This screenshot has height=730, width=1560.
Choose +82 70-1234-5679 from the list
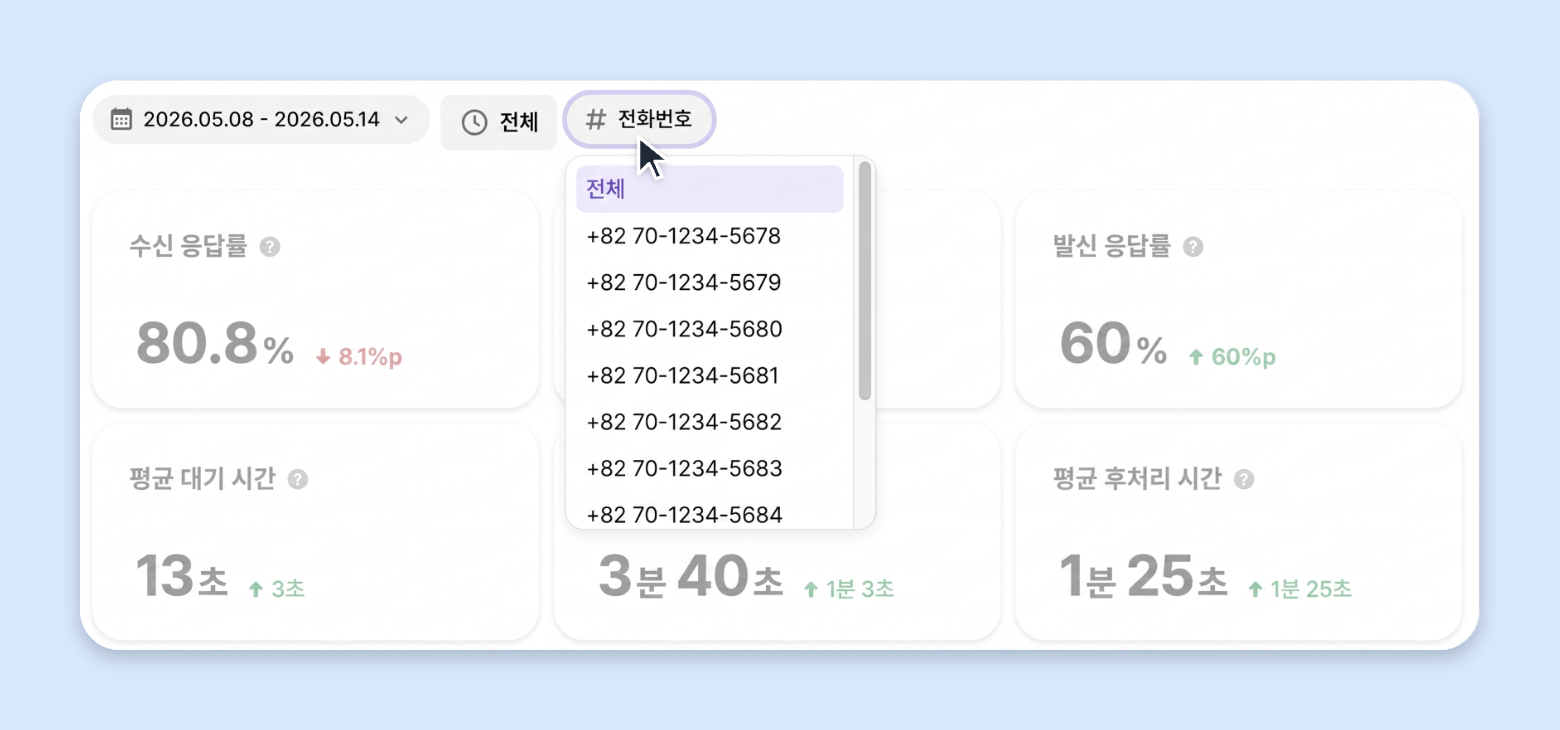click(710, 282)
